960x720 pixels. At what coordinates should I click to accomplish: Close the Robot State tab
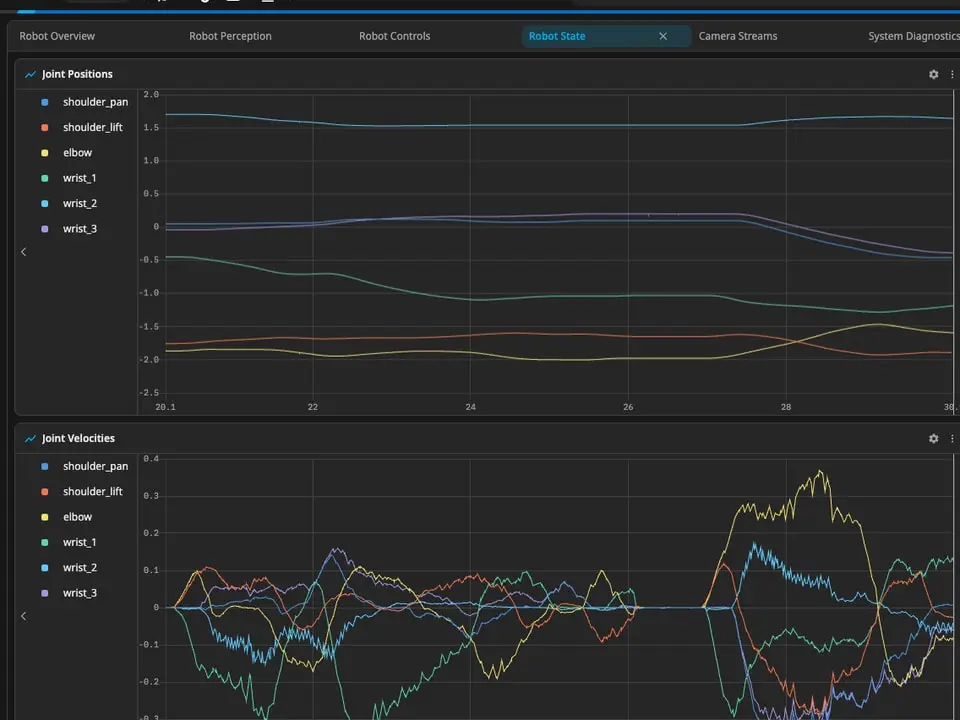[x=663, y=36]
